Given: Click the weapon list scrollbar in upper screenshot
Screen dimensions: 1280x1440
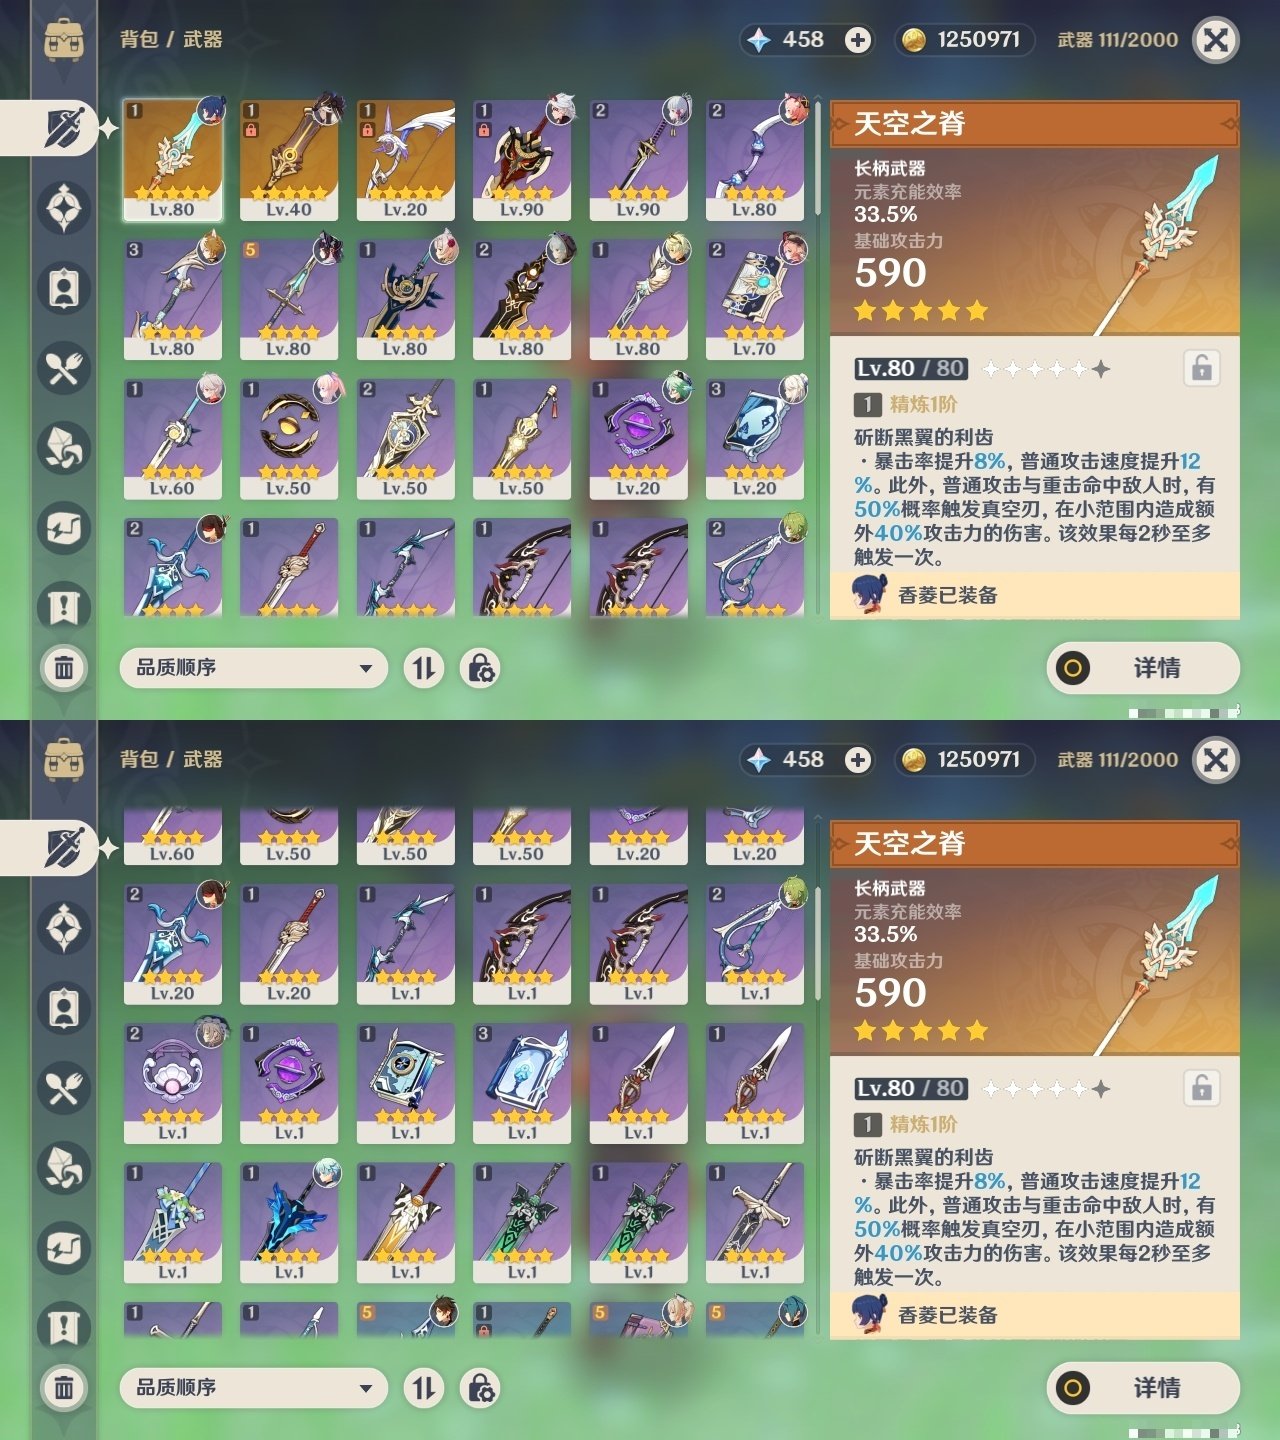Looking at the screenshot, I should 818,158.
